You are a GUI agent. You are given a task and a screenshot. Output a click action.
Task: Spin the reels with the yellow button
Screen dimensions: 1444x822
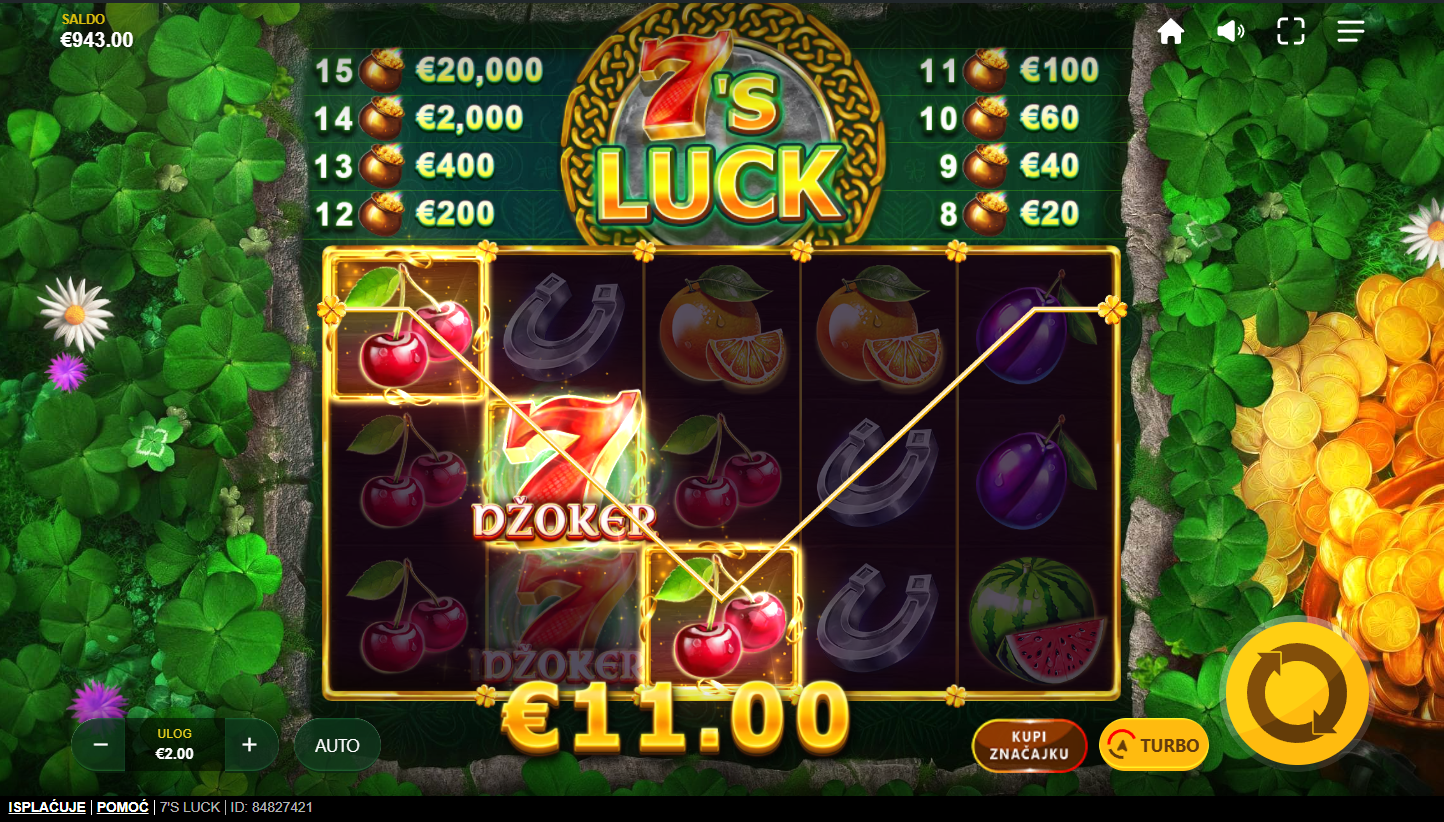click(x=1298, y=693)
